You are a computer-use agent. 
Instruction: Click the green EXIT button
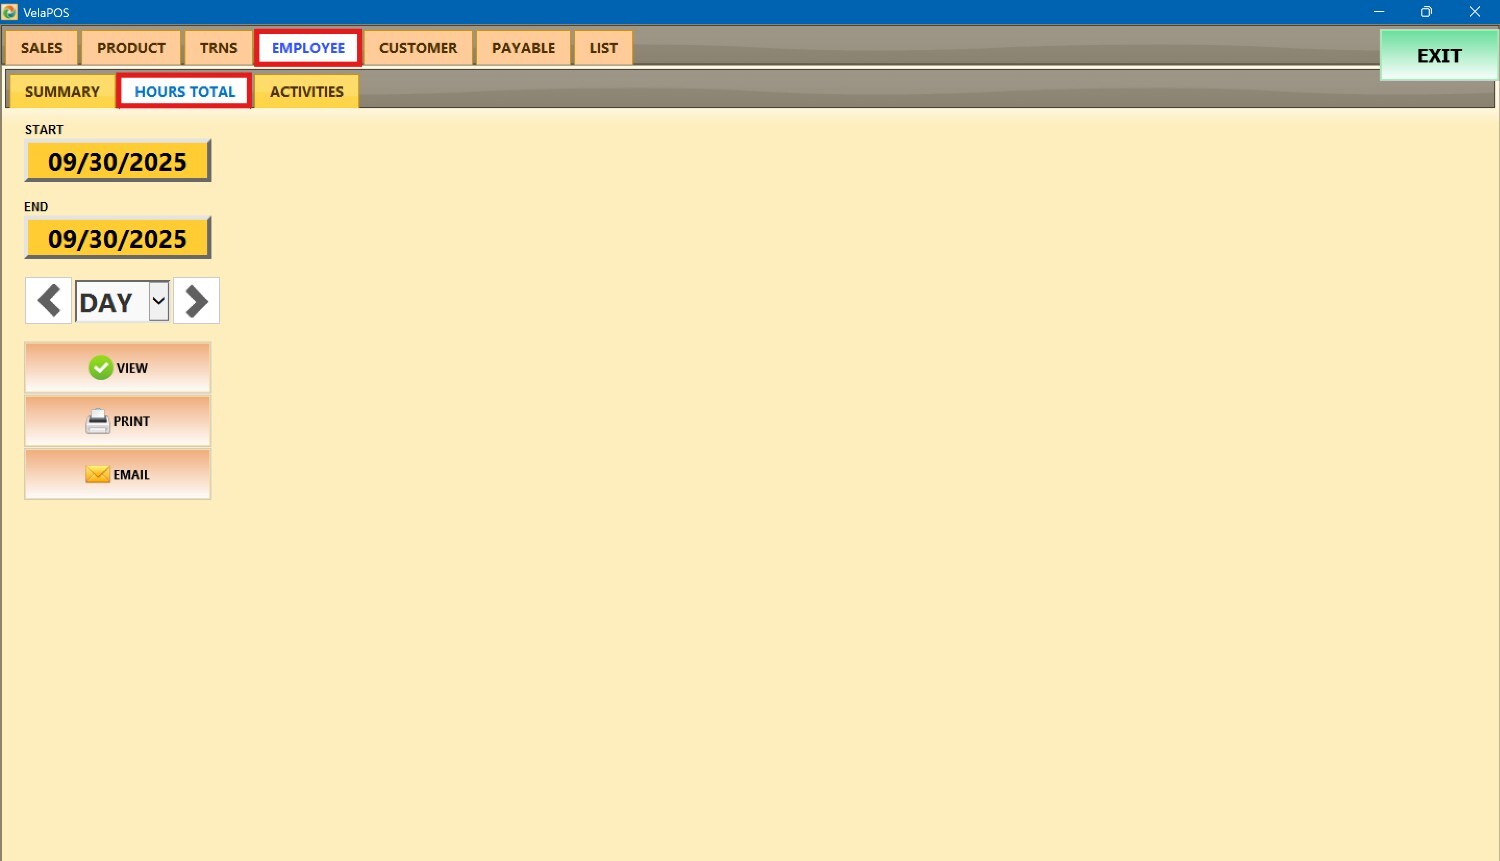(1438, 56)
